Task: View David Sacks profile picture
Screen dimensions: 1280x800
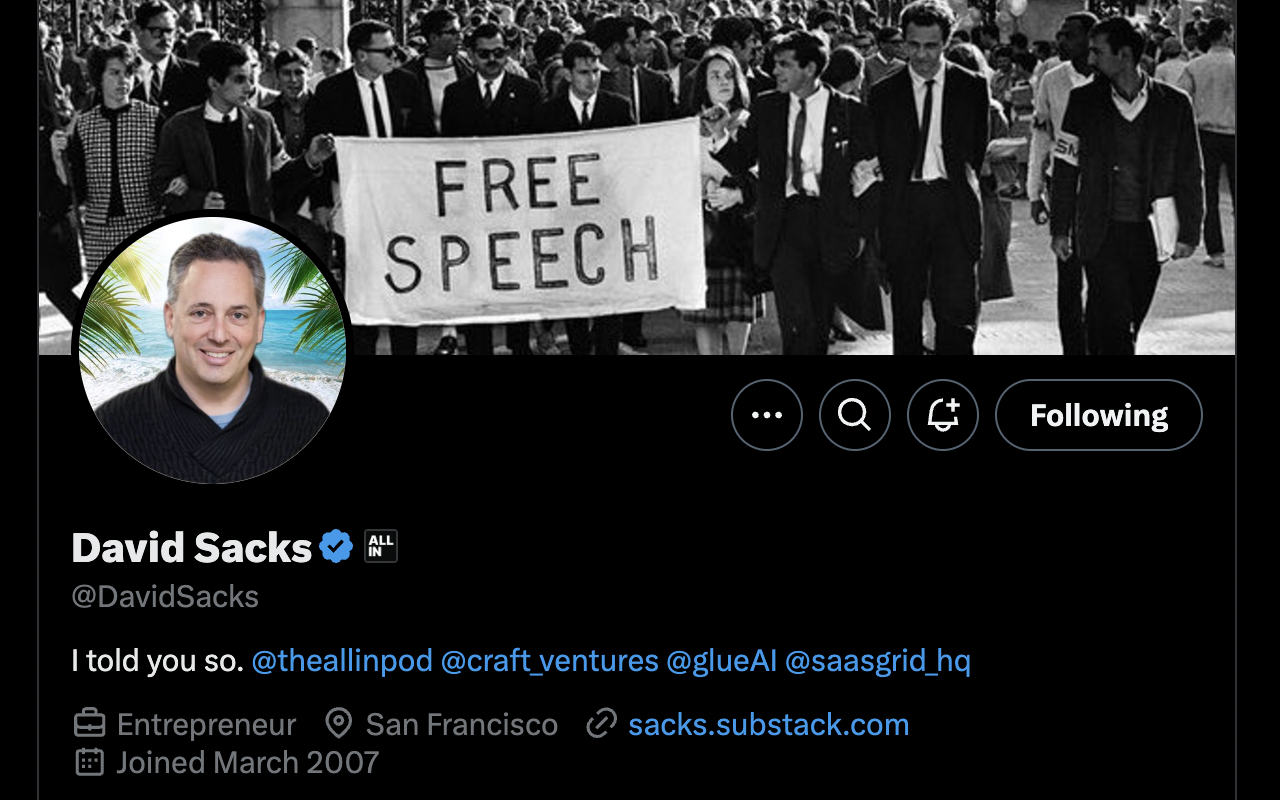Action: pyautogui.click(x=212, y=350)
